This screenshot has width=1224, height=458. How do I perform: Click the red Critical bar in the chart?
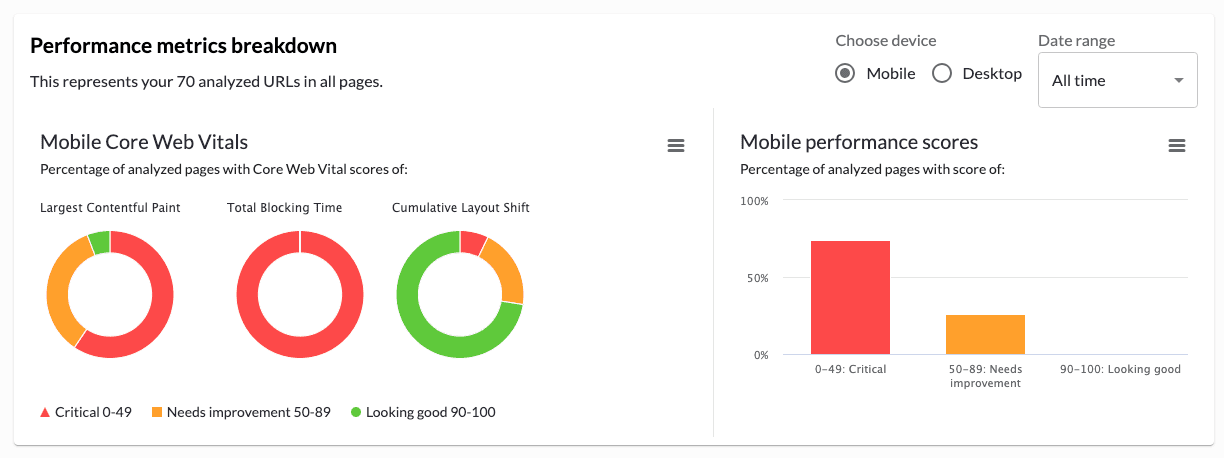tap(850, 298)
